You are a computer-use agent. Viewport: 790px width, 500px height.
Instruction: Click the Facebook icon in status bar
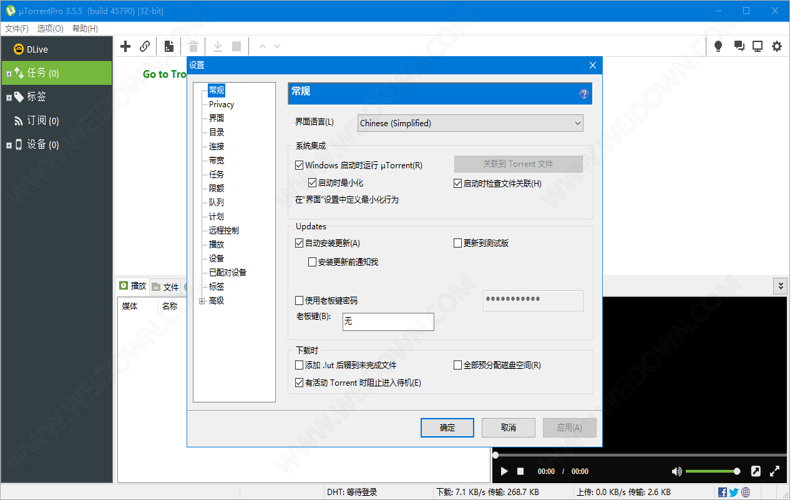[x=722, y=492]
